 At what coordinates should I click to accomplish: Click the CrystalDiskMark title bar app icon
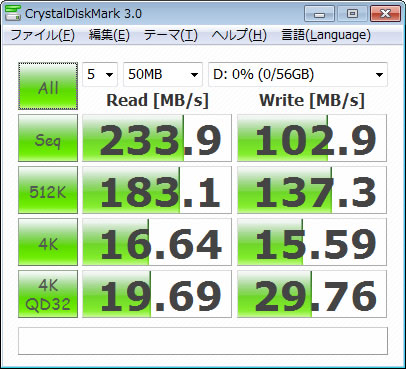point(12,13)
